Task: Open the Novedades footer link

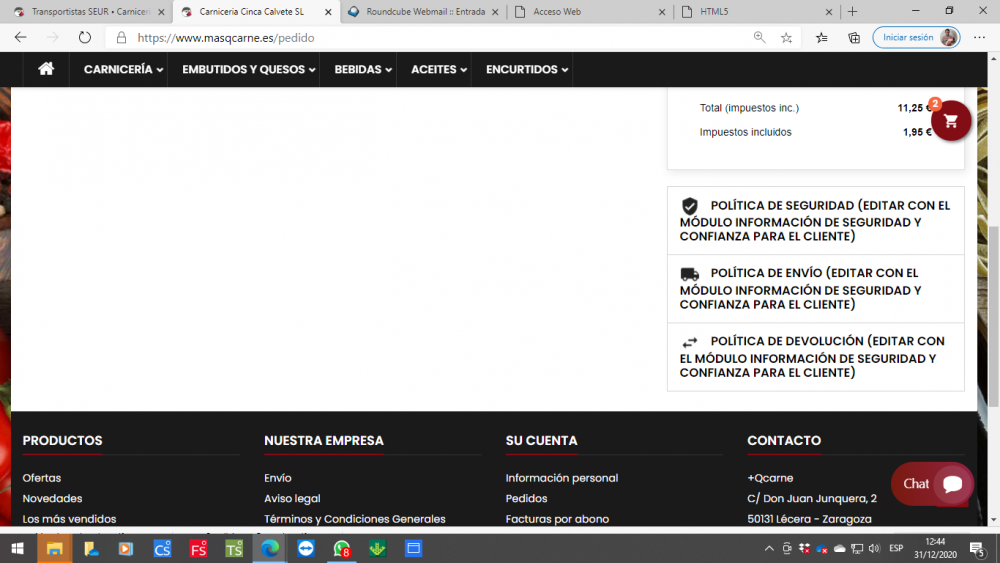Action: [x=52, y=499]
